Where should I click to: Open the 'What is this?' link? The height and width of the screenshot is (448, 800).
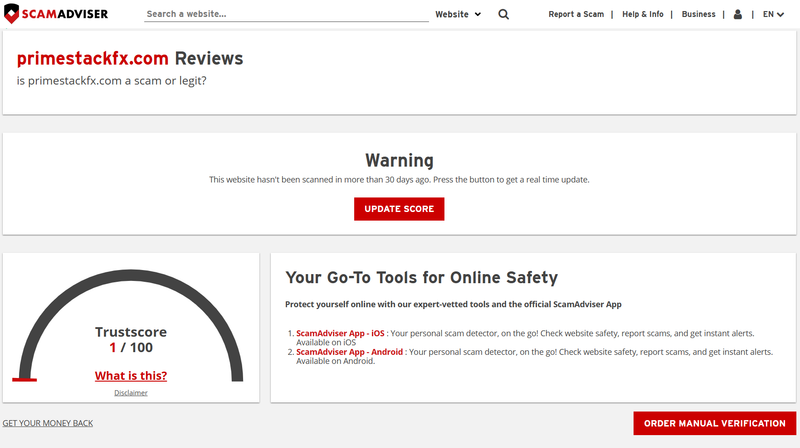[131, 376]
